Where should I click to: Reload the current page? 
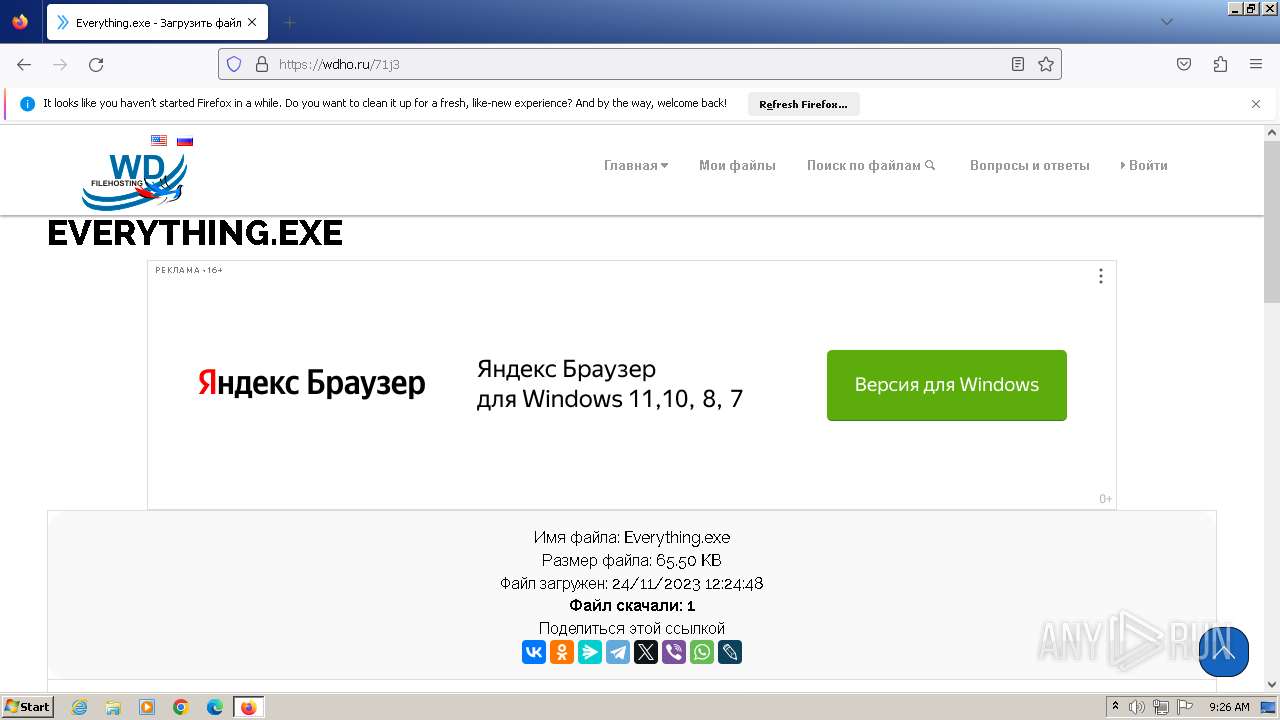pos(96,64)
